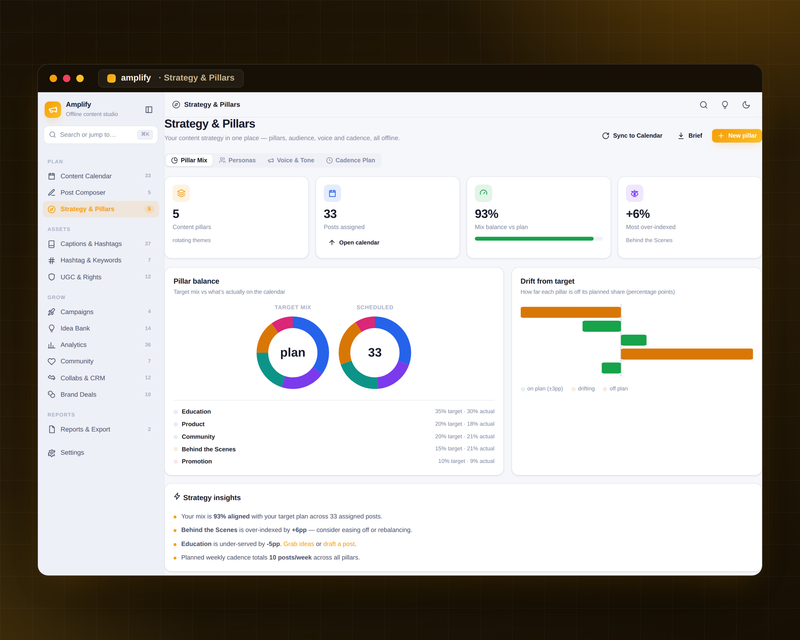The width and height of the screenshot is (800, 640).
Task: Click the Hashtag & Keywords hash icon
Action: pyautogui.click(x=52, y=260)
